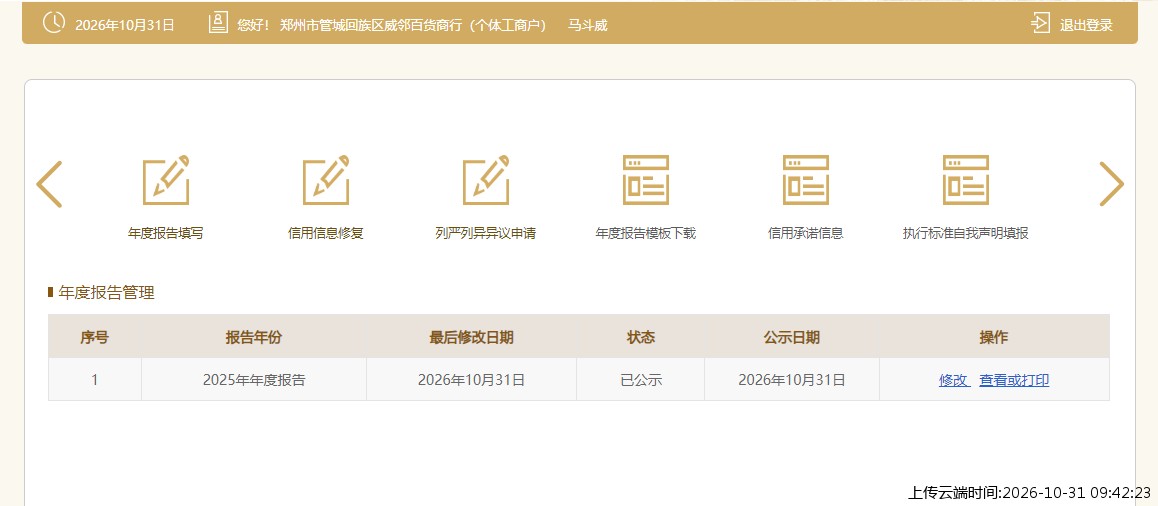
Task: Open the 年度报告模板下载 page icon
Action: pos(645,180)
